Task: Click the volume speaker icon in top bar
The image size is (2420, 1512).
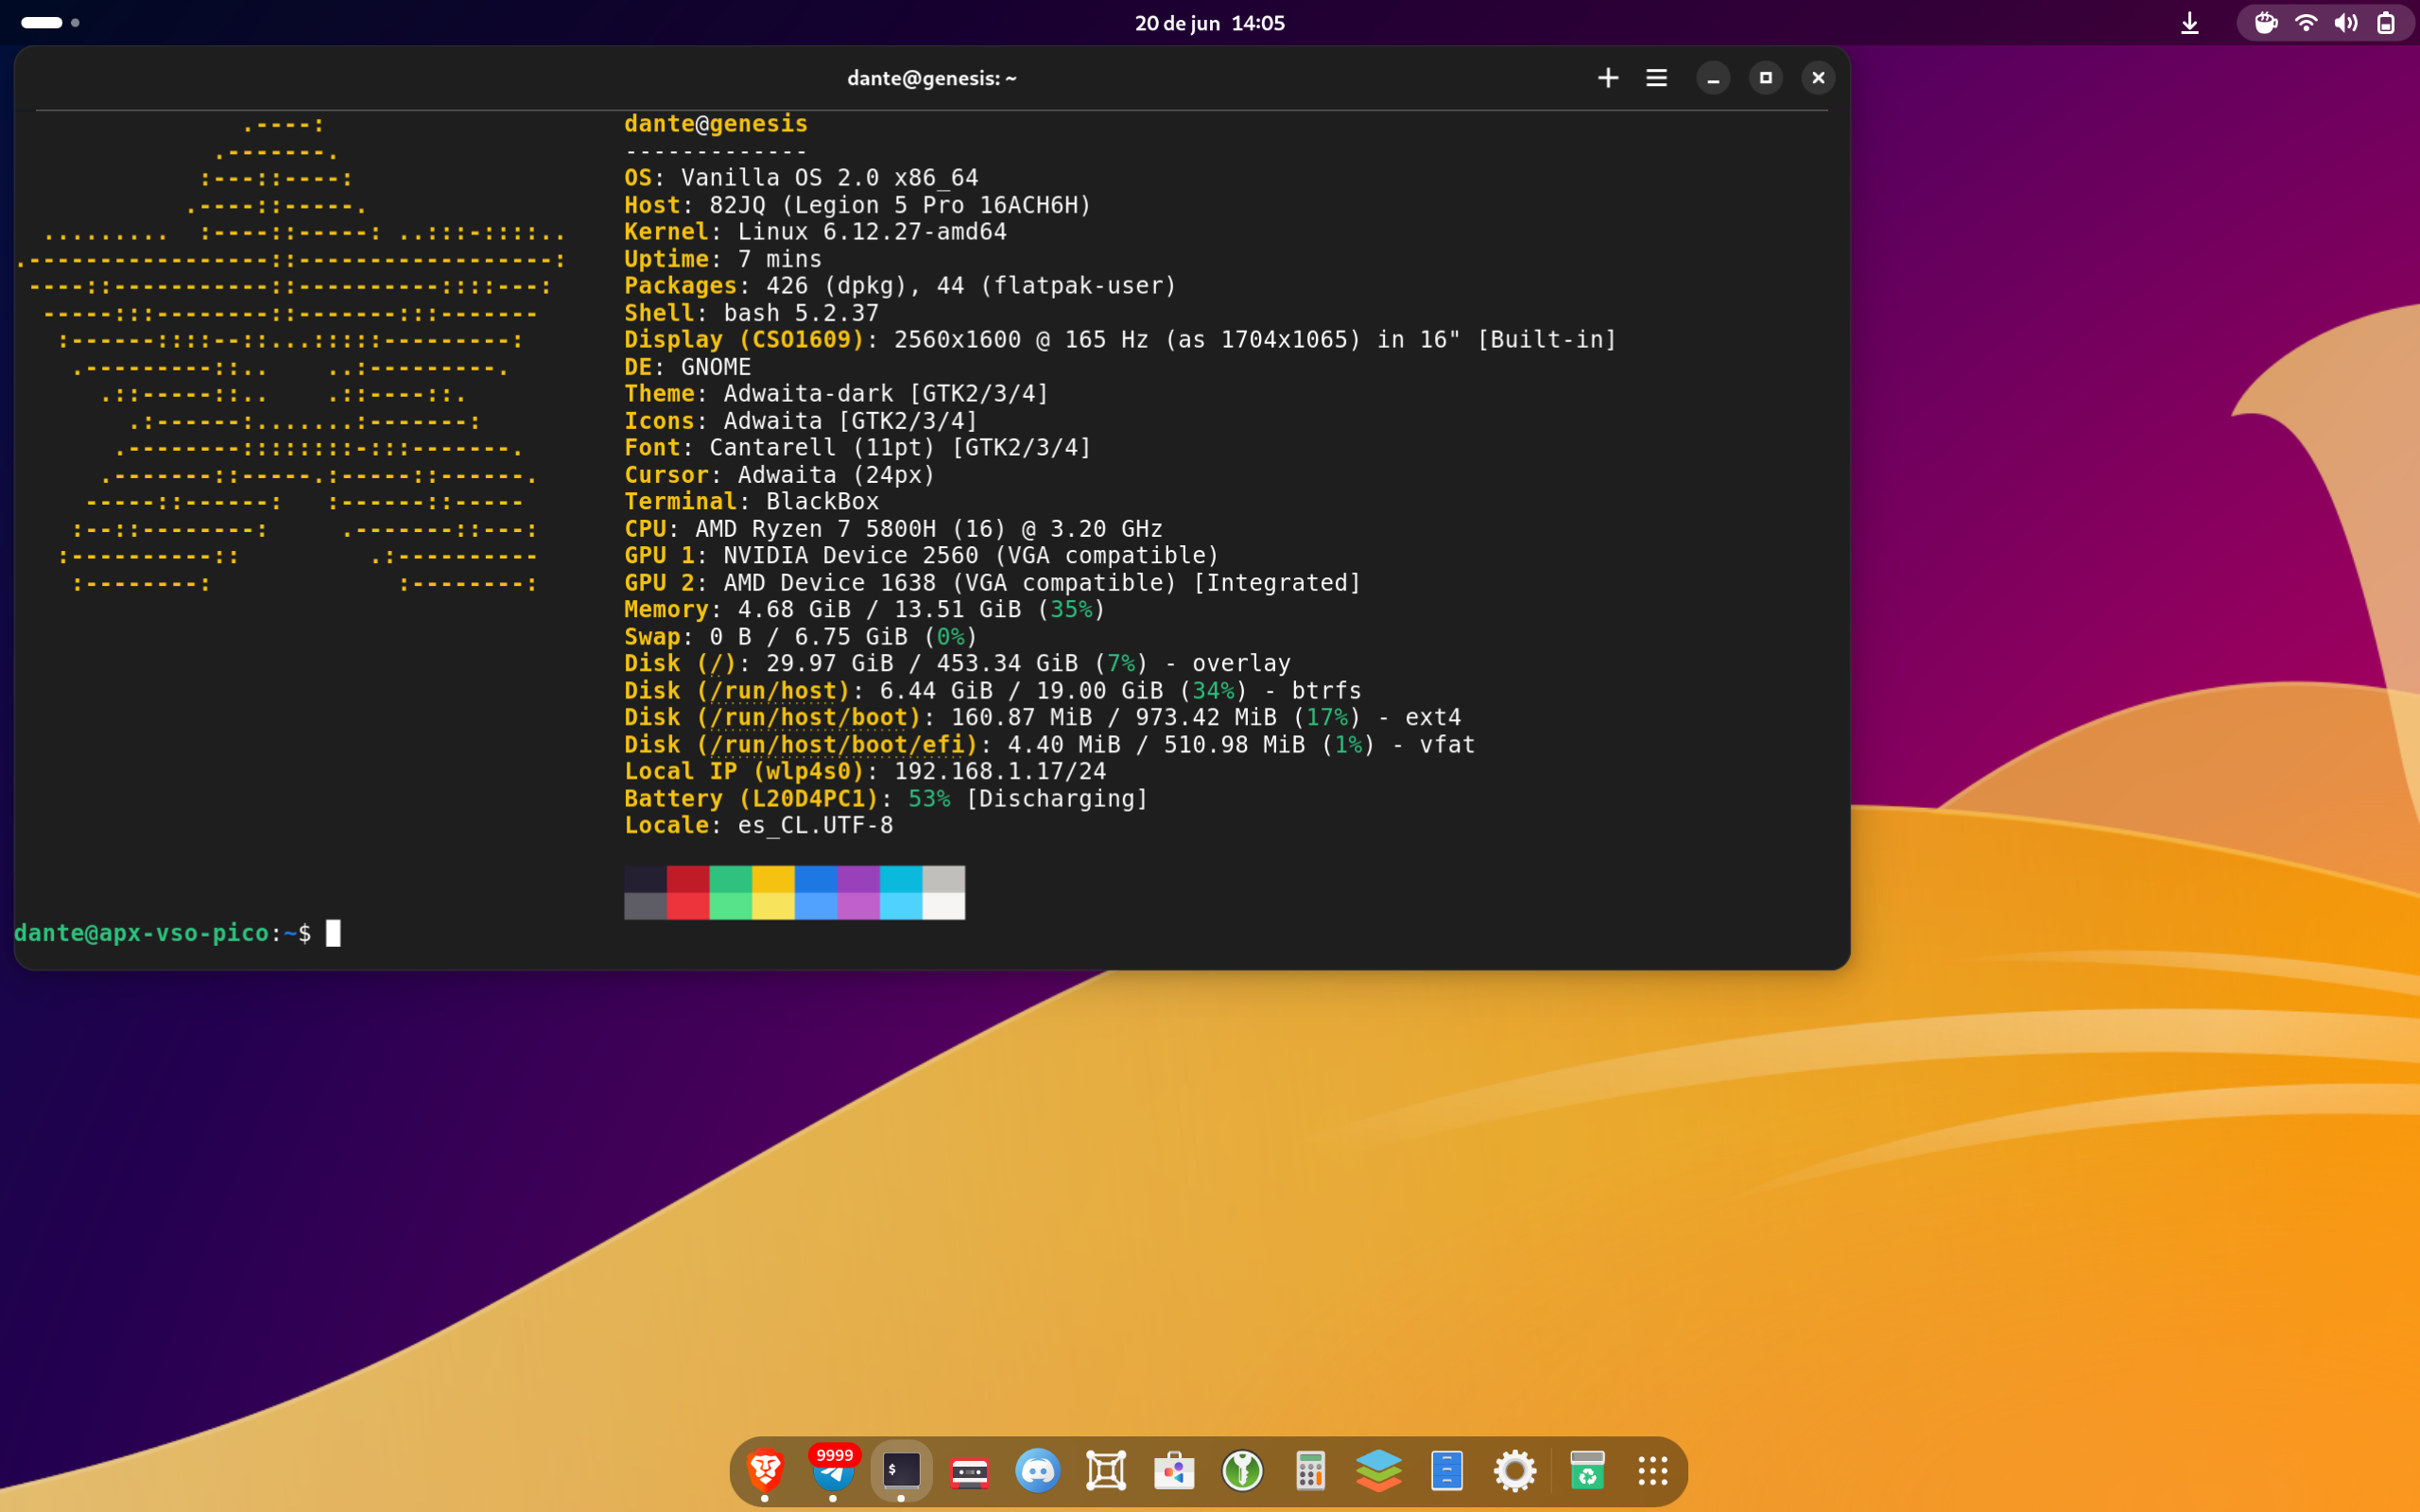Action: click(2346, 23)
